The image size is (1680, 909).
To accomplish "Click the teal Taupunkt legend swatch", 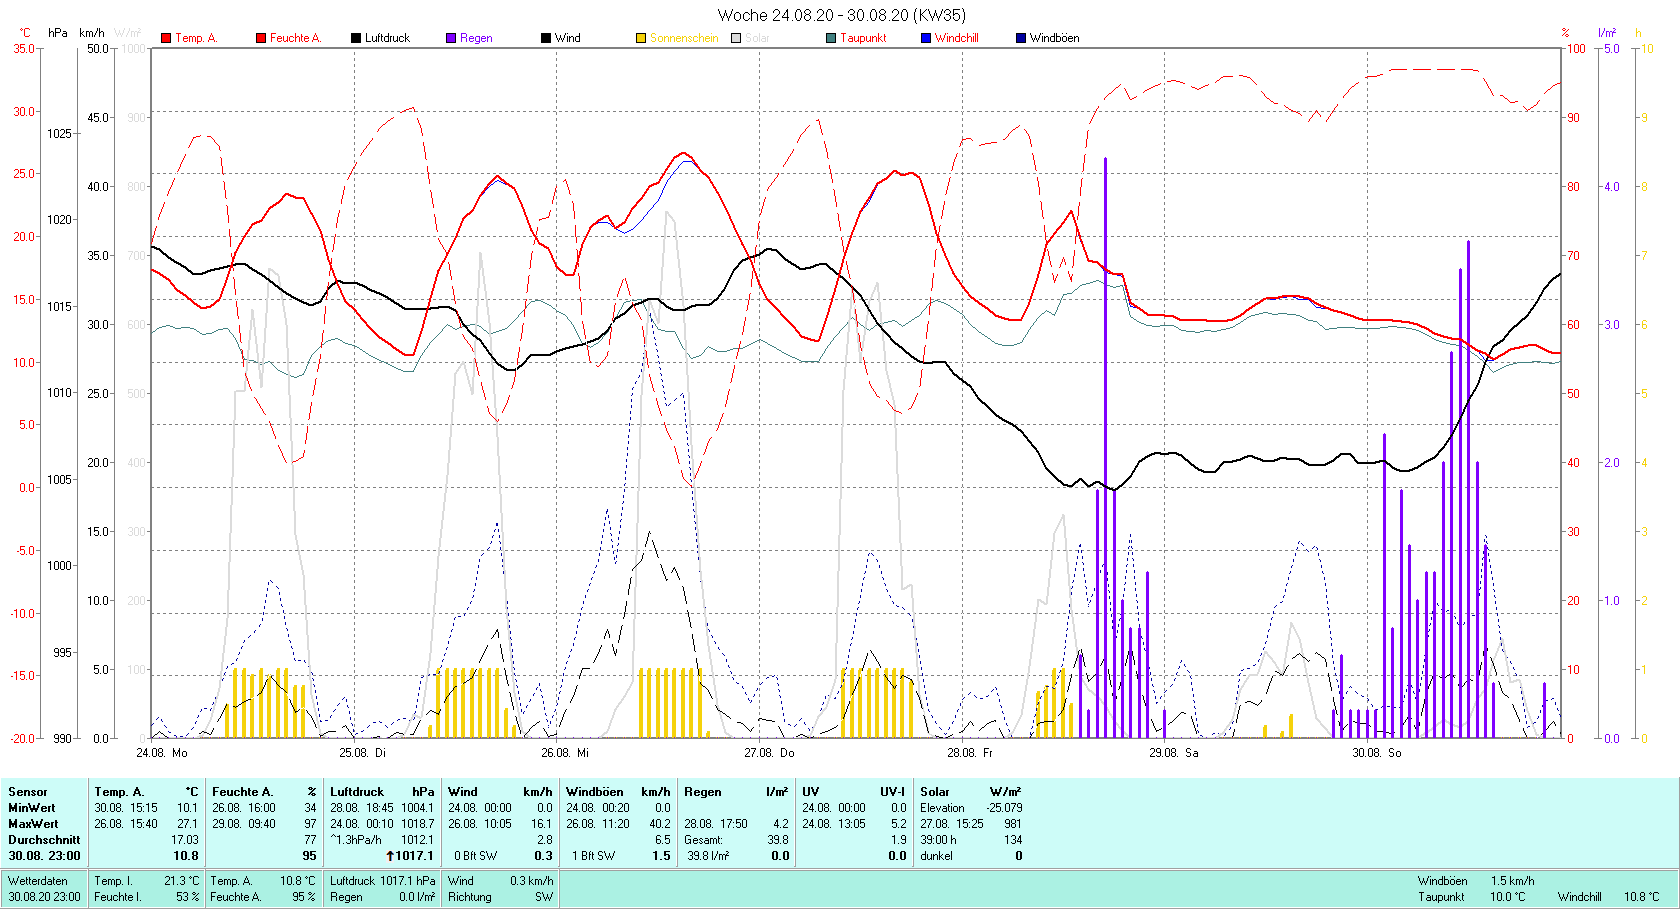I will pos(831,38).
